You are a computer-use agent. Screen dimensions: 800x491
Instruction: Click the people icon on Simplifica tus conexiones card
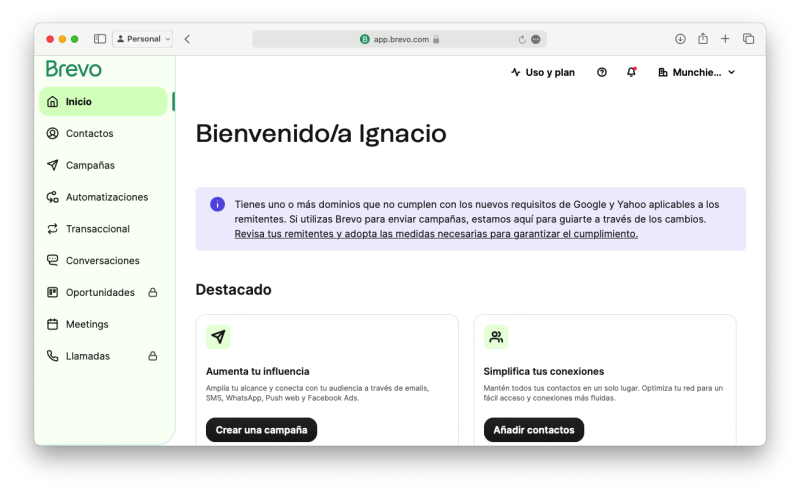coord(496,337)
